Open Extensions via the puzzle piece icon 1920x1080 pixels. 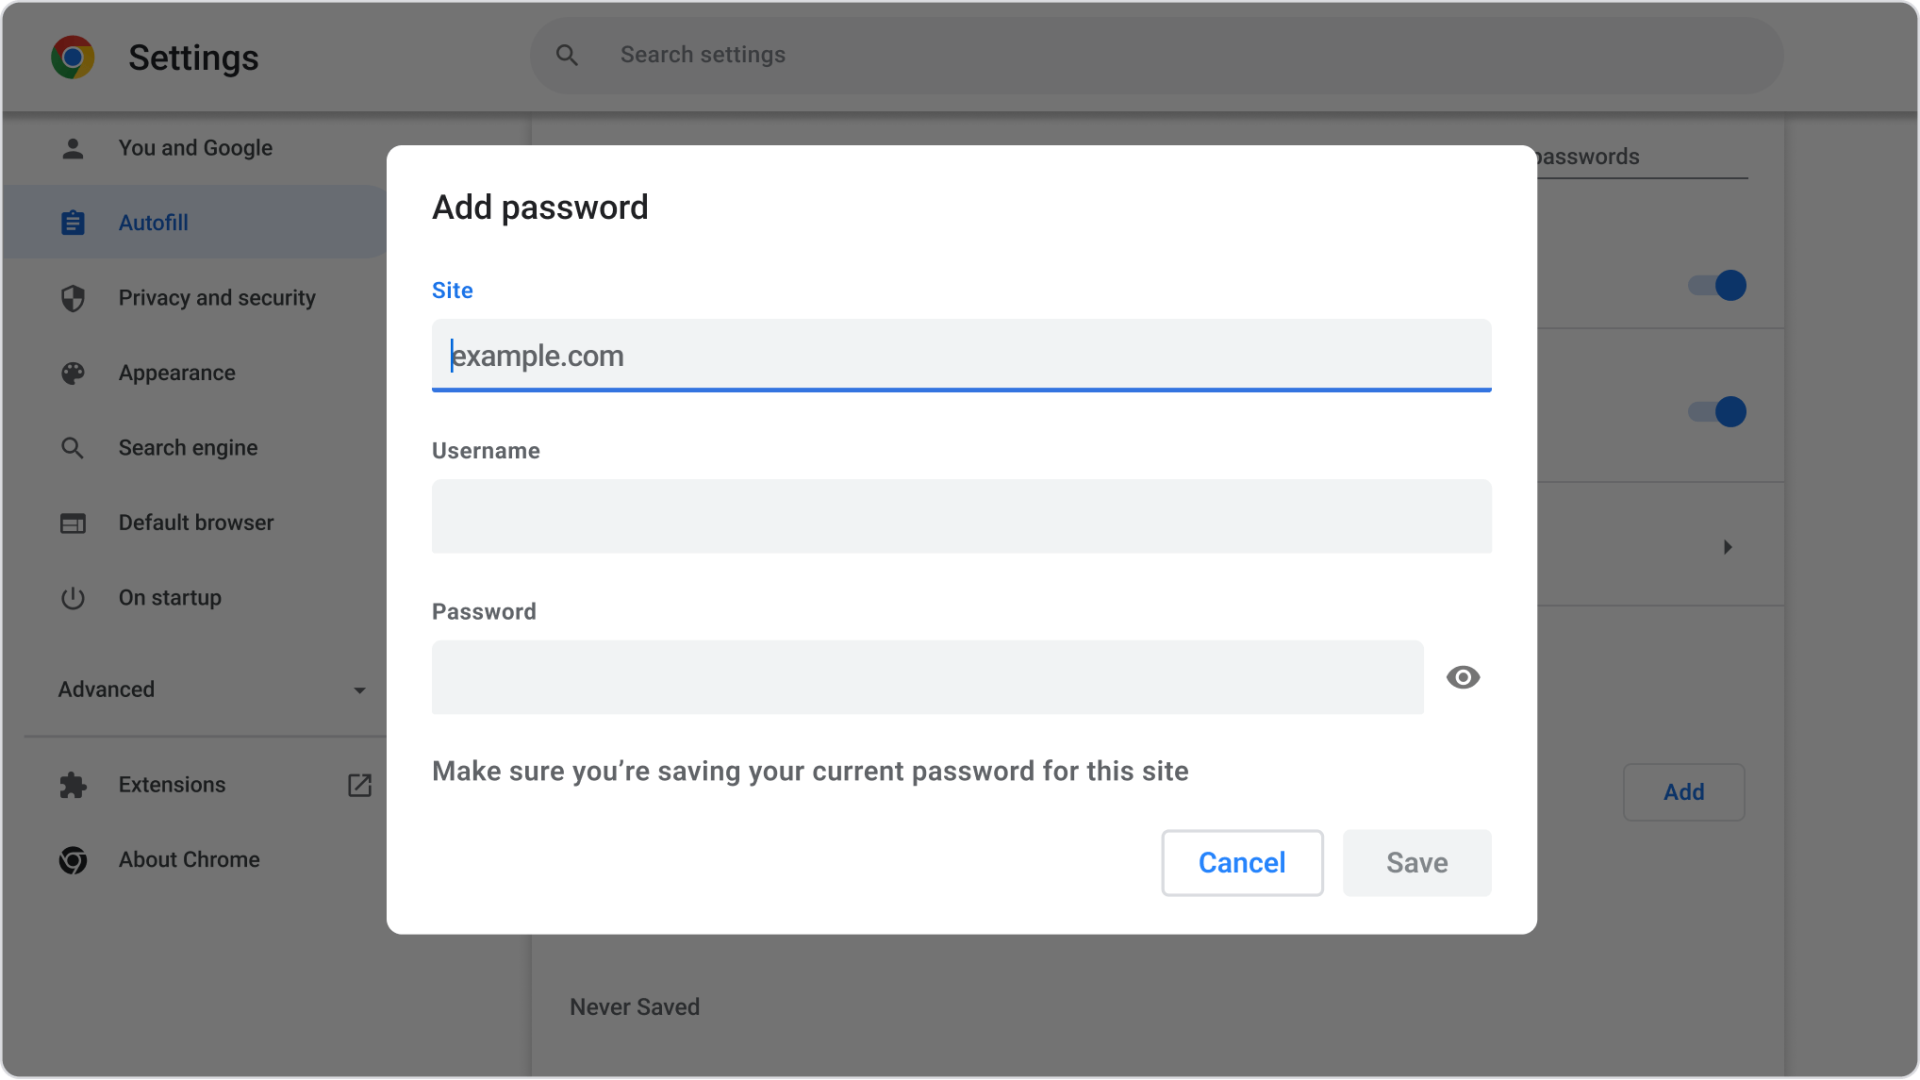pyautogui.click(x=73, y=784)
